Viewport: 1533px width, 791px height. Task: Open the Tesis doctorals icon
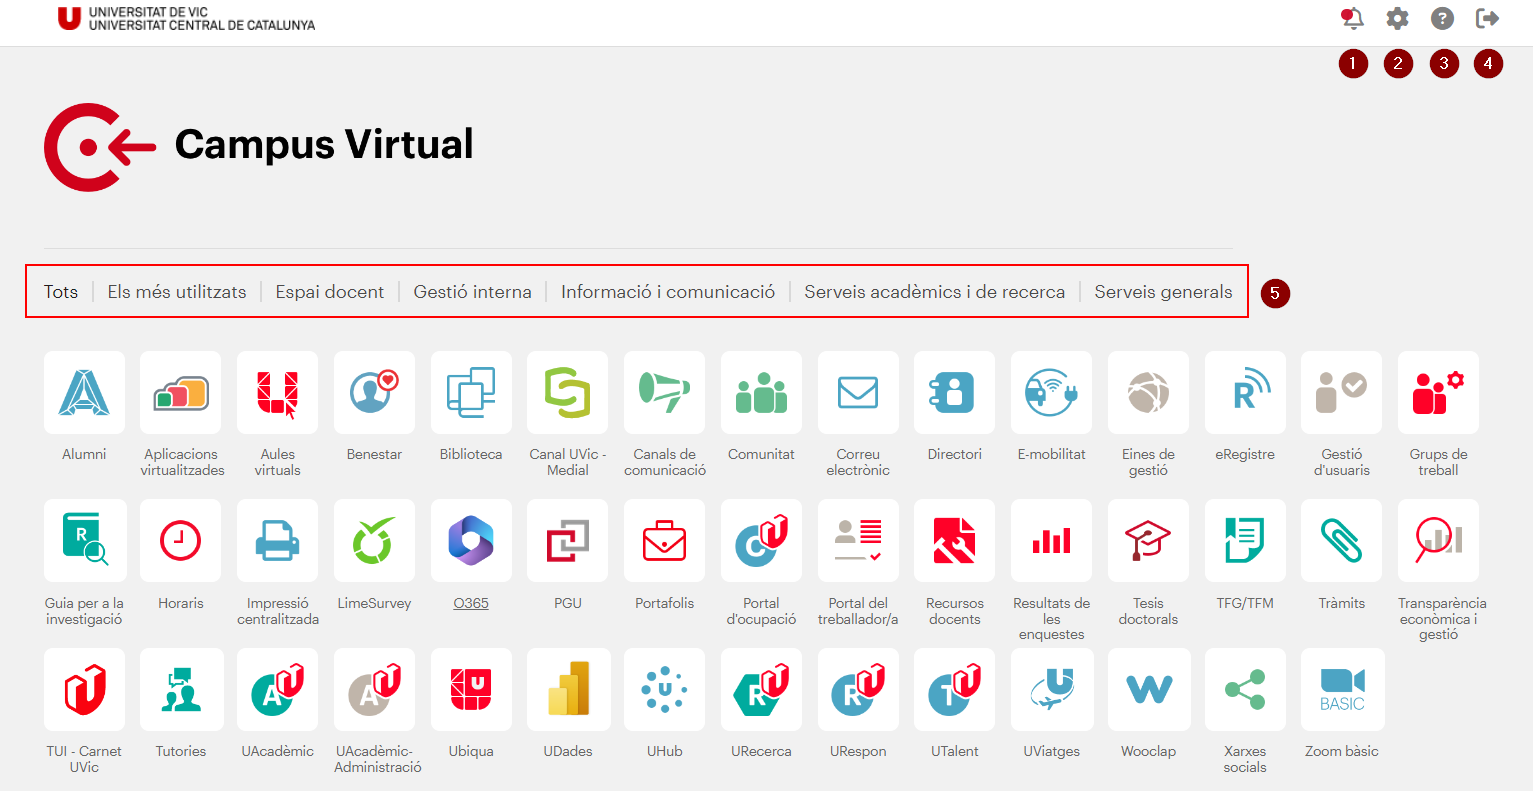point(1148,541)
